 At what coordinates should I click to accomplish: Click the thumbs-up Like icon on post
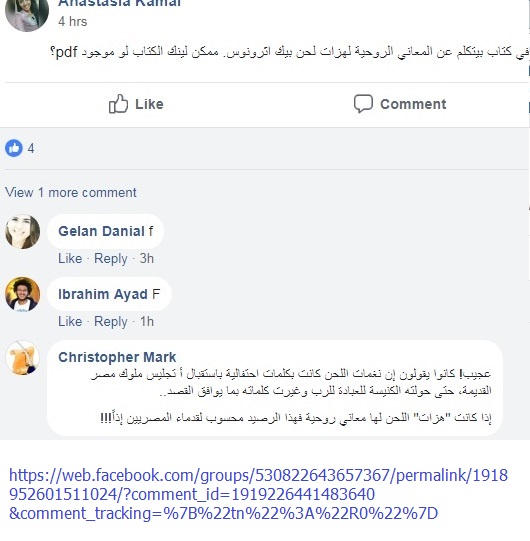118,104
